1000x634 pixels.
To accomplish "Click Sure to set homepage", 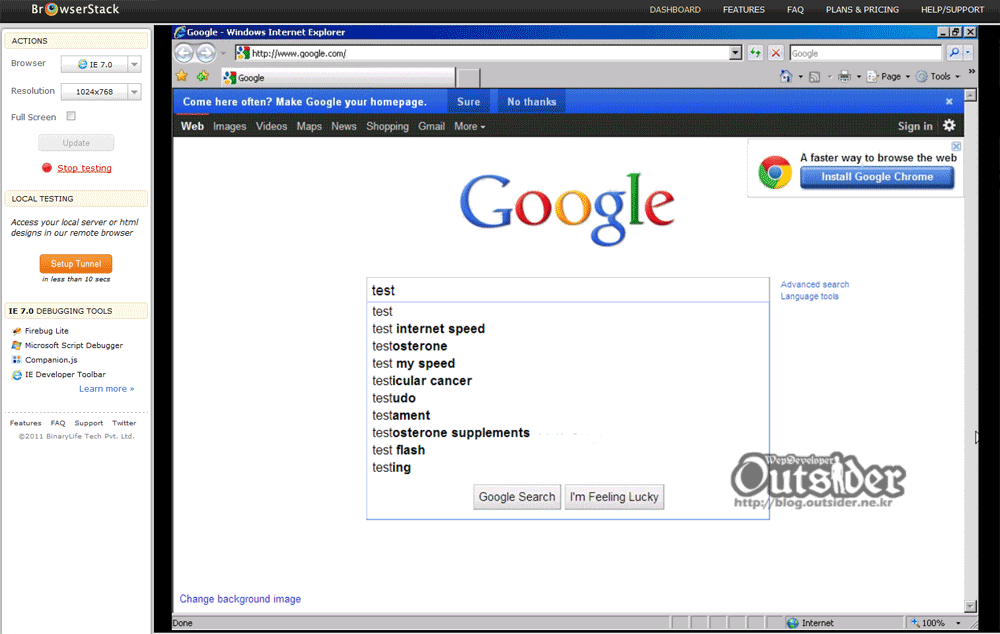I will 468,101.
